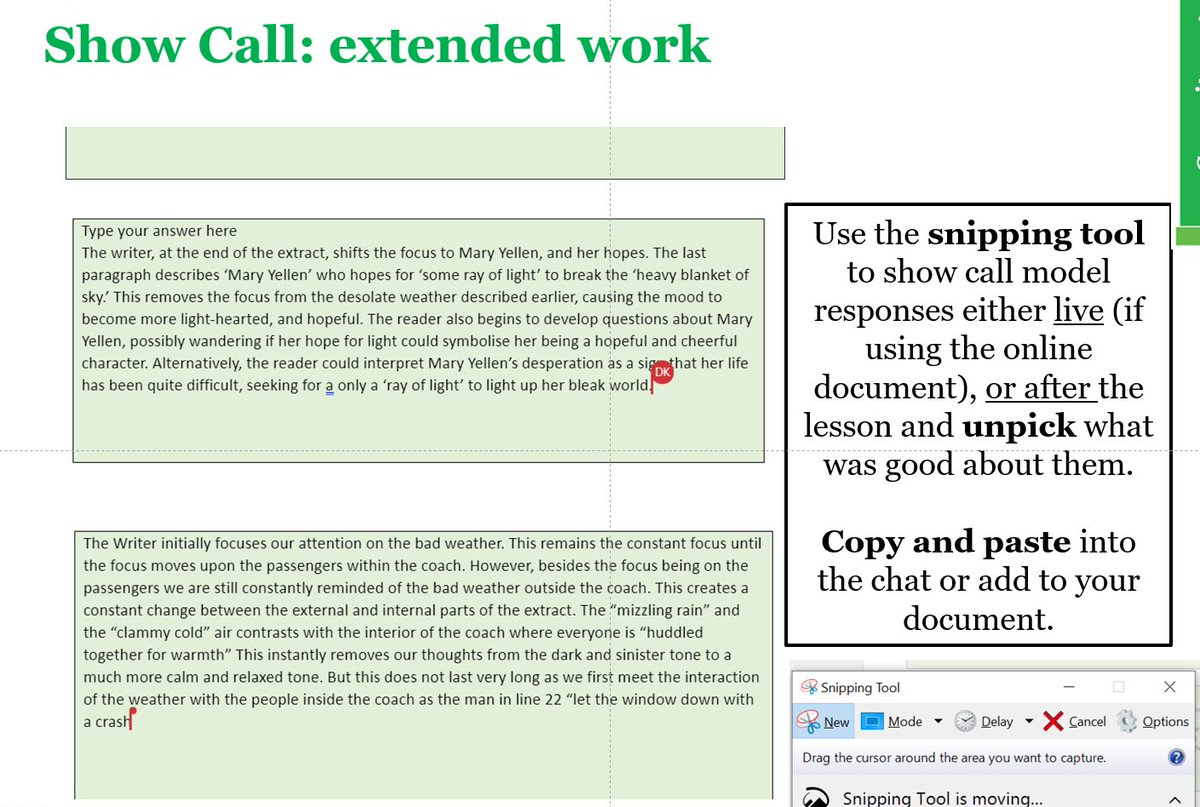The height and width of the screenshot is (807, 1200).
Task: Click the Snipping Tool title bar scissors icon
Action: [808, 687]
